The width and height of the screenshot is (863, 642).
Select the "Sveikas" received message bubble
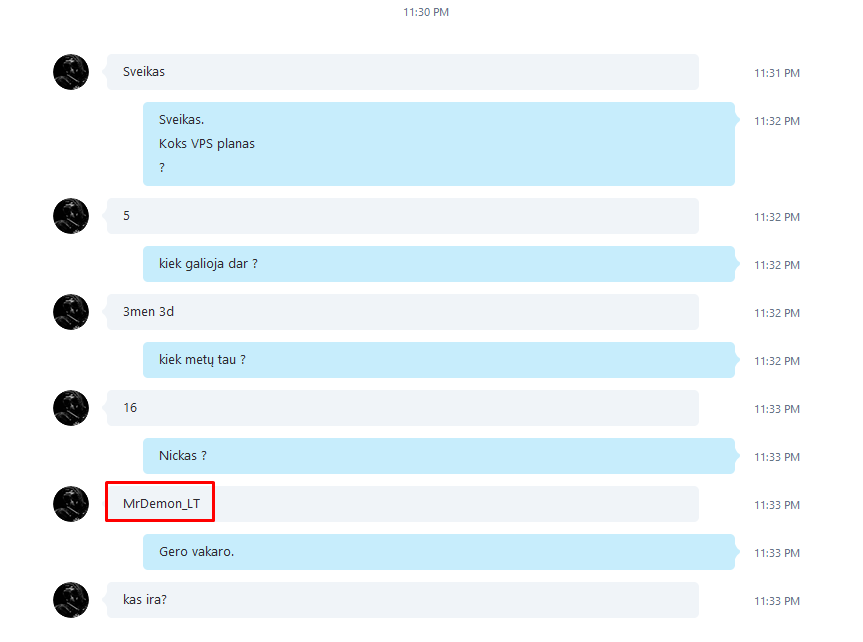[x=403, y=72]
